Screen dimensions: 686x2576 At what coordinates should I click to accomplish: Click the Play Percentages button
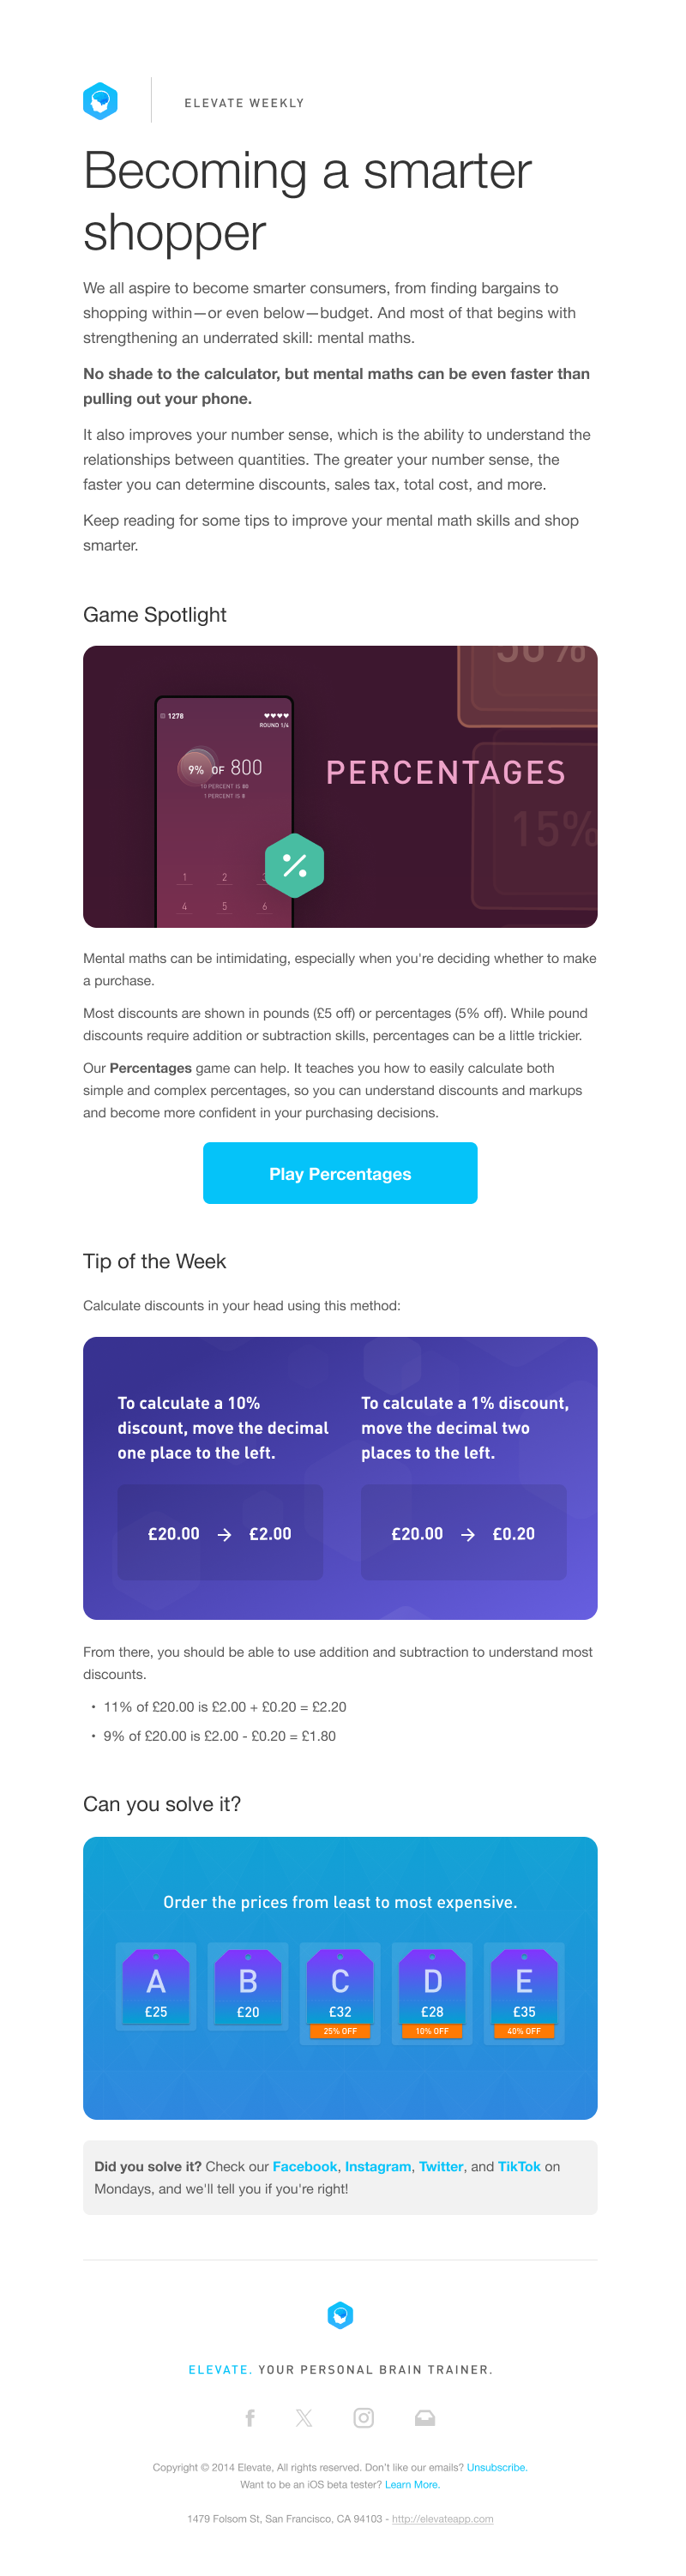click(x=340, y=1173)
